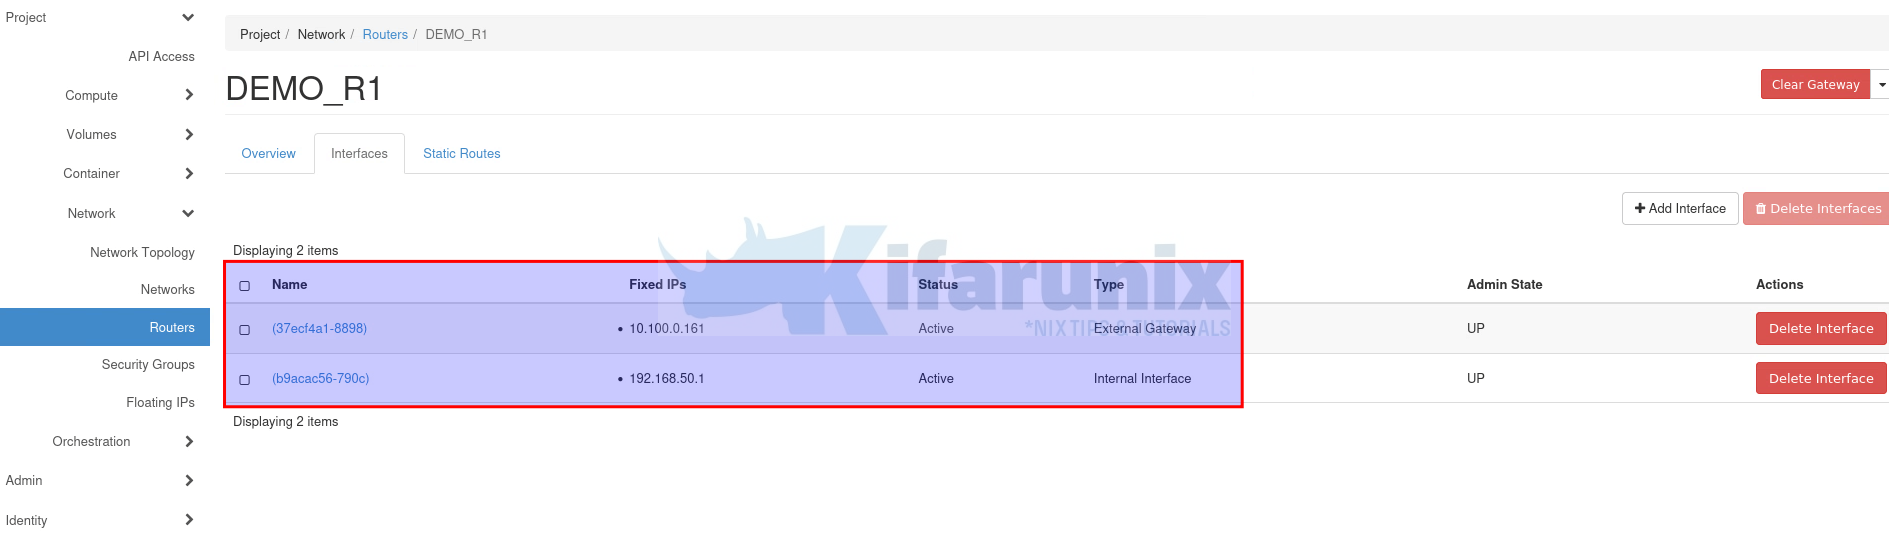Viewport: 1889px width, 553px height.
Task: Open the Routers breadcrumb link
Action: (385, 34)
